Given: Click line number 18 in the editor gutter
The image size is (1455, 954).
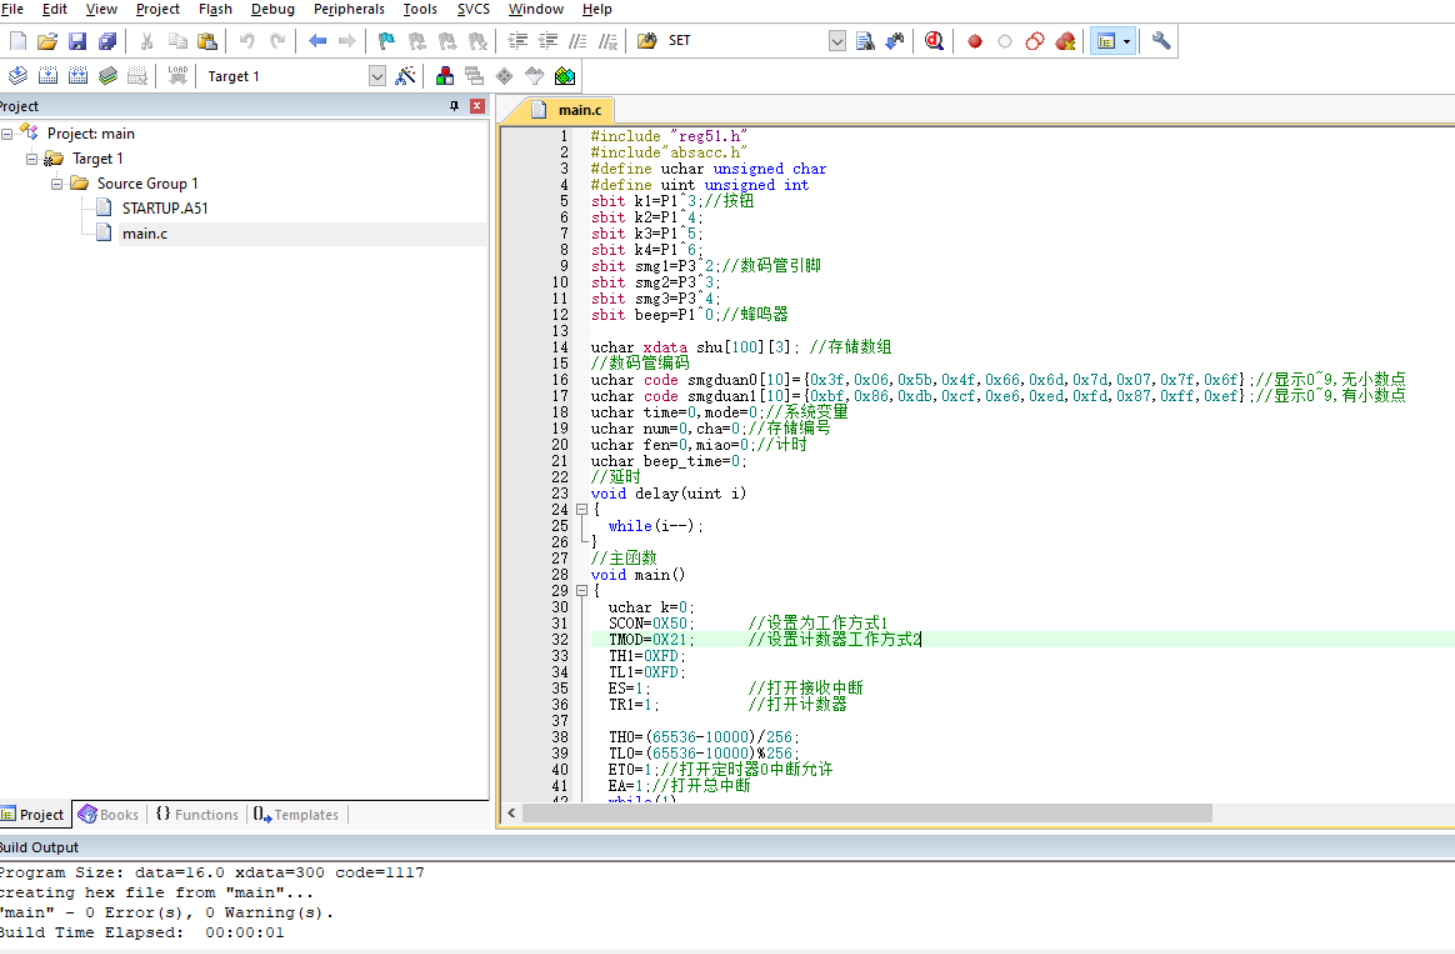Looking at the screenshot, I should tap(559, 412).
